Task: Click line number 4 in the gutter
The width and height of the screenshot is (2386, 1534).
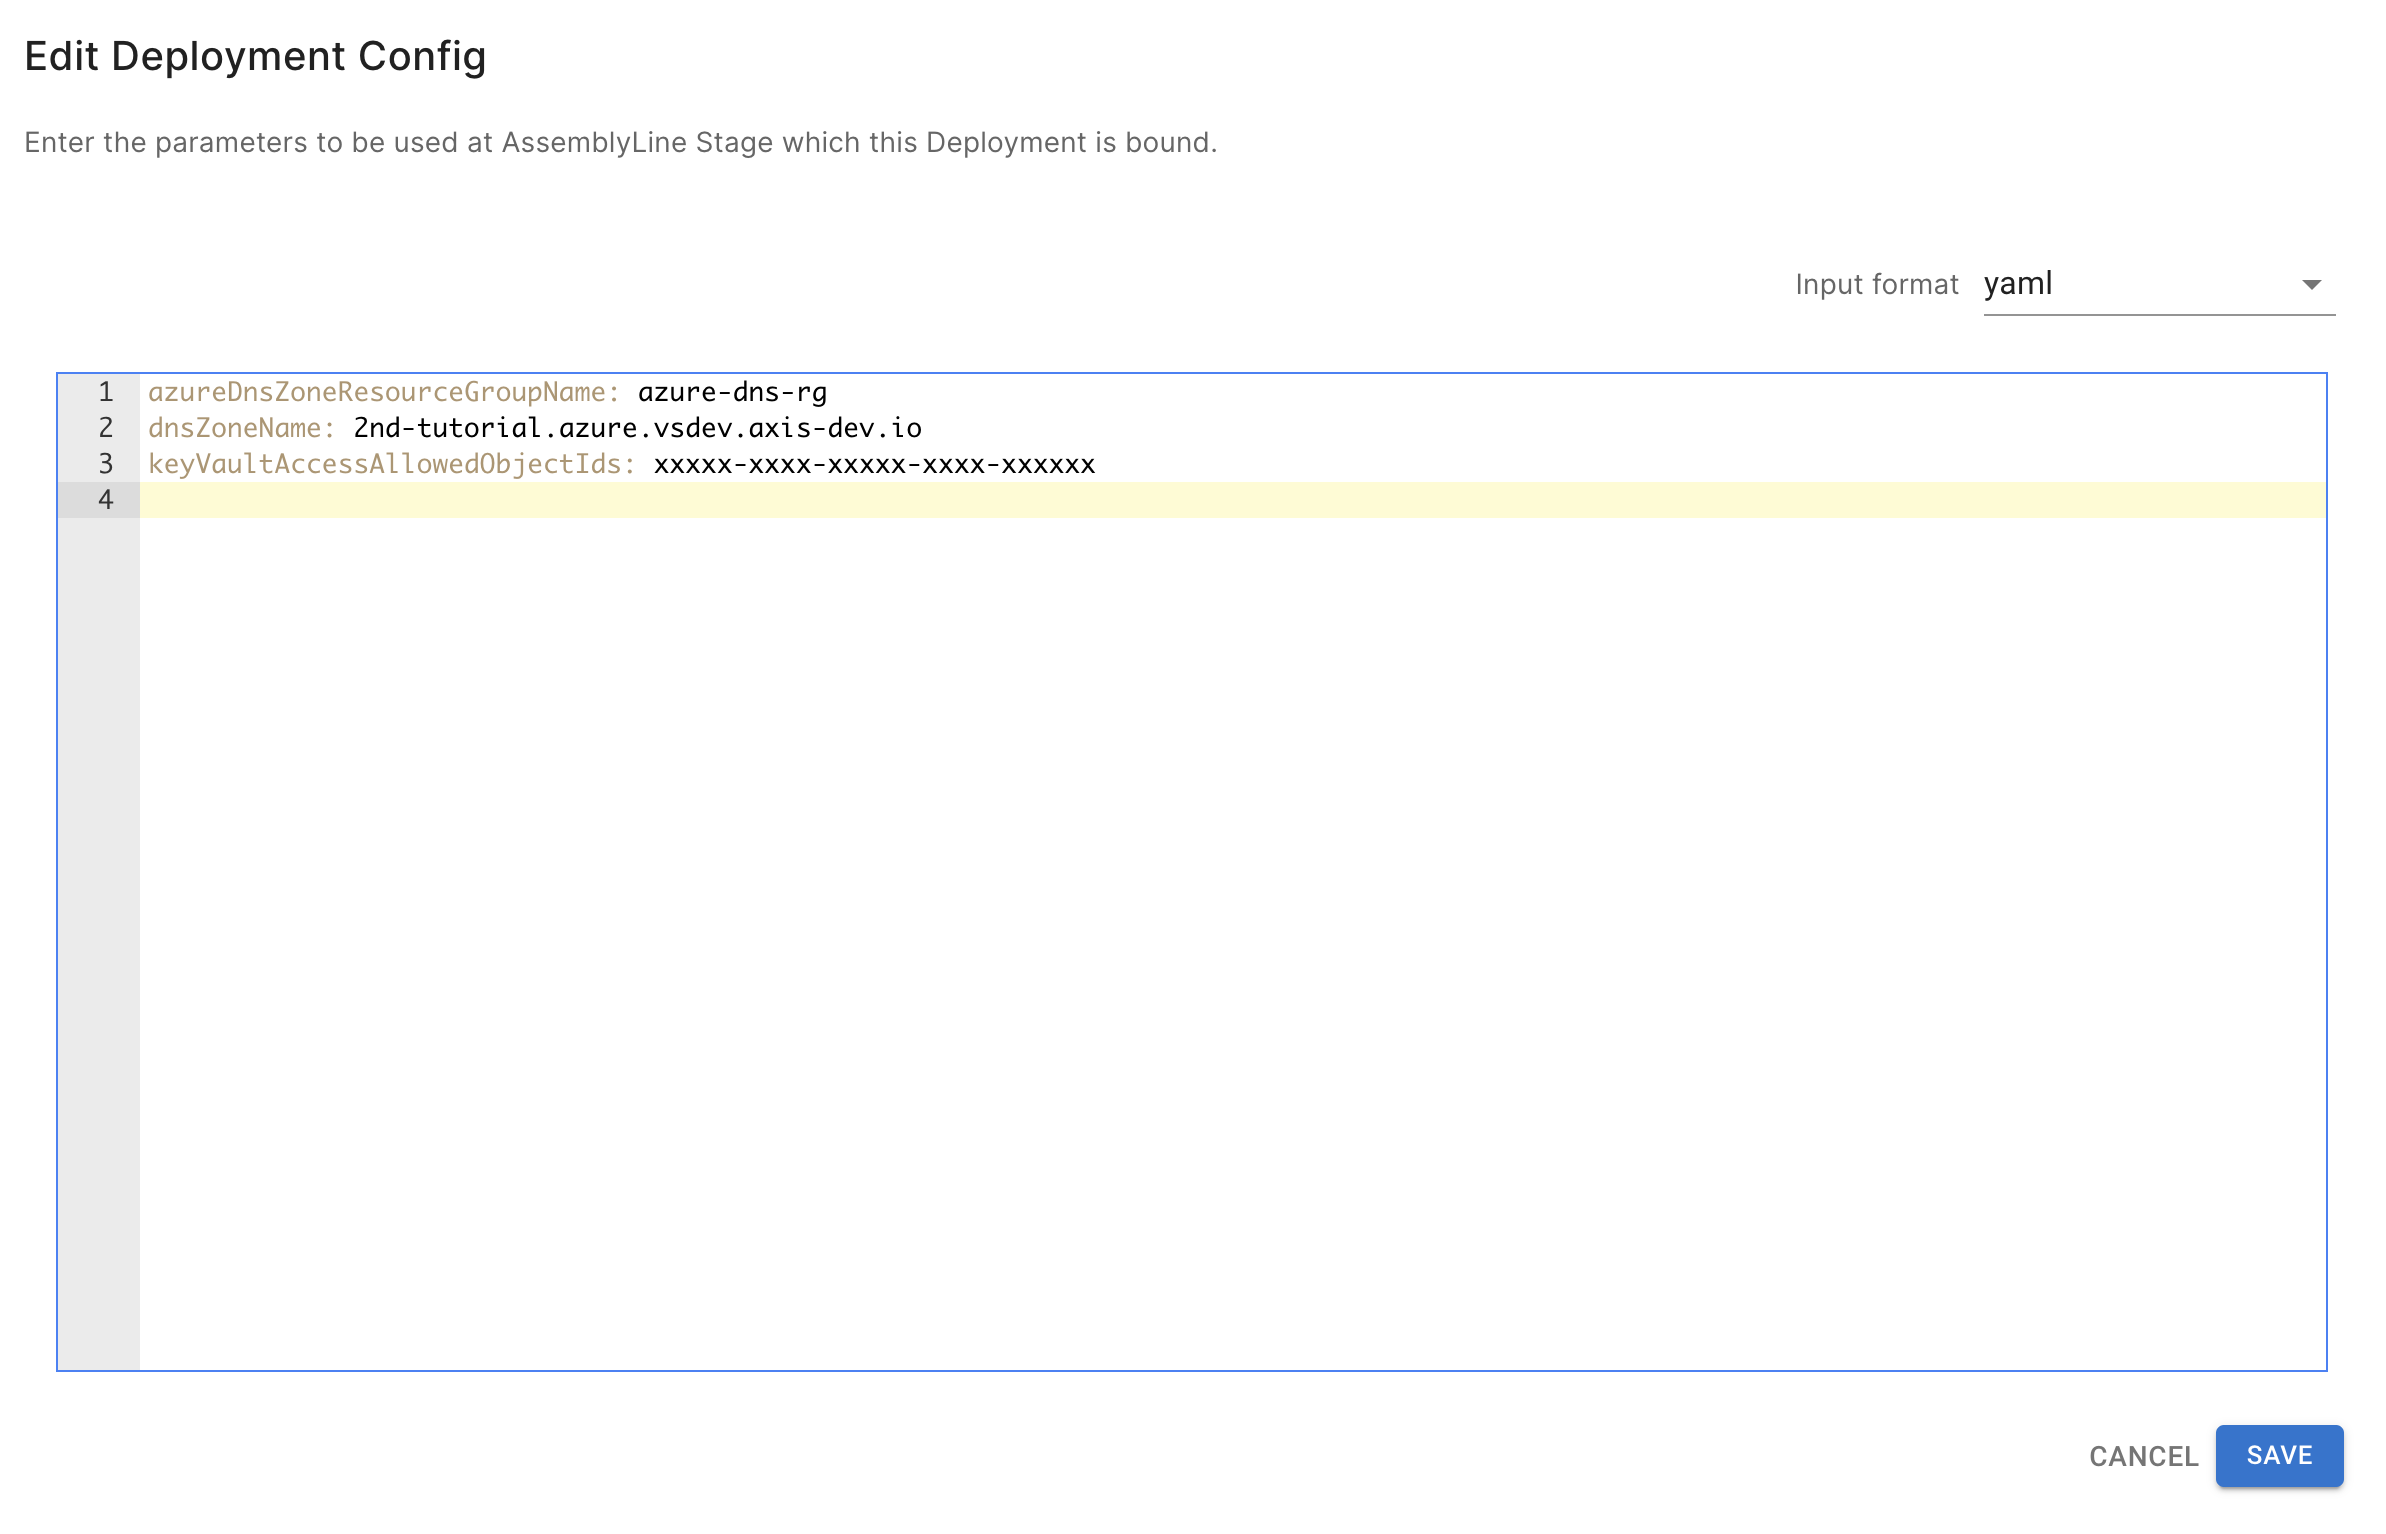Action: pos(105,500)
